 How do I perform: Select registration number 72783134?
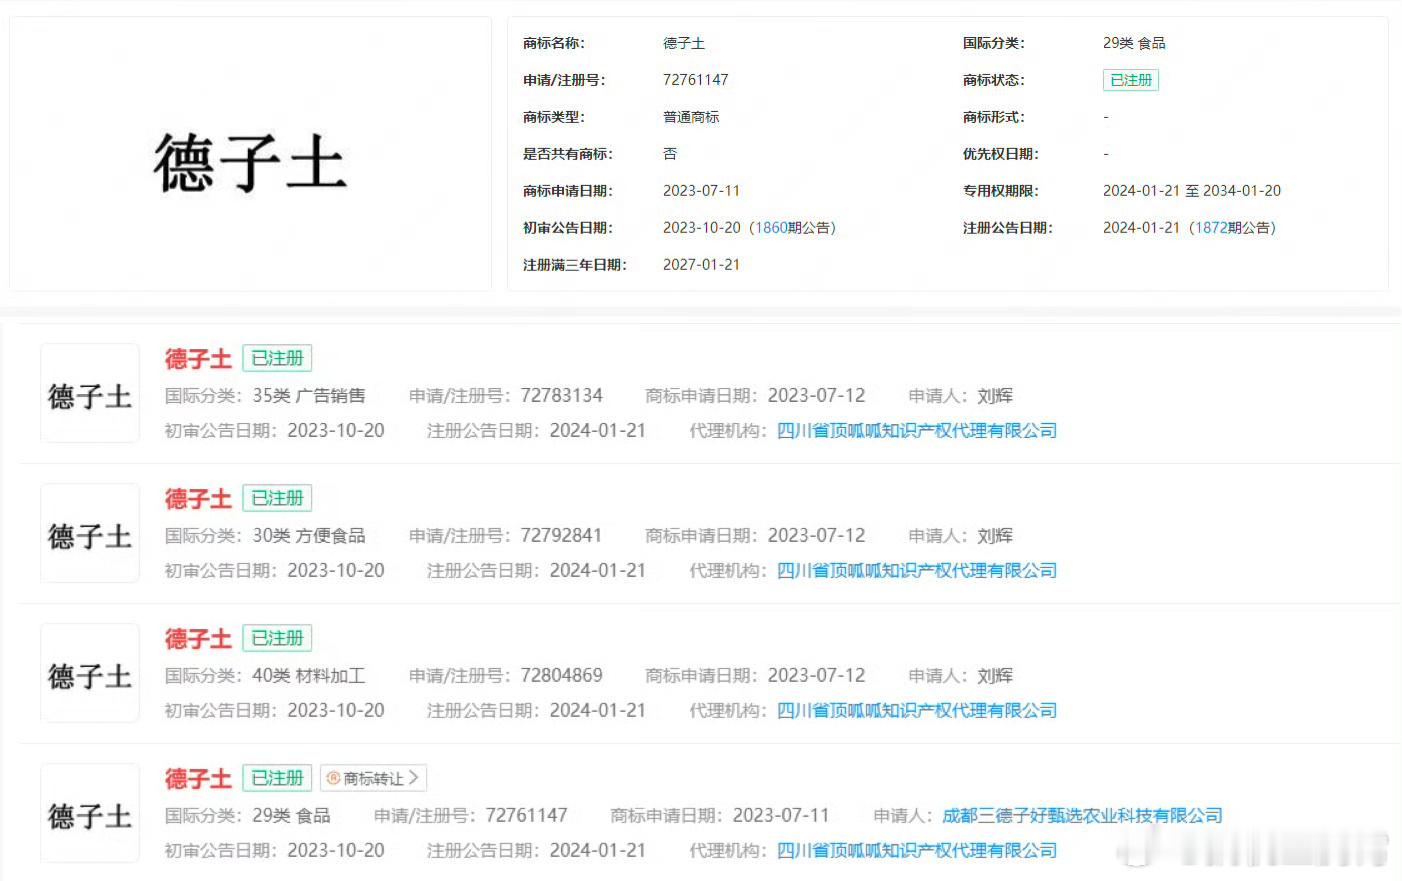[561, 396]
